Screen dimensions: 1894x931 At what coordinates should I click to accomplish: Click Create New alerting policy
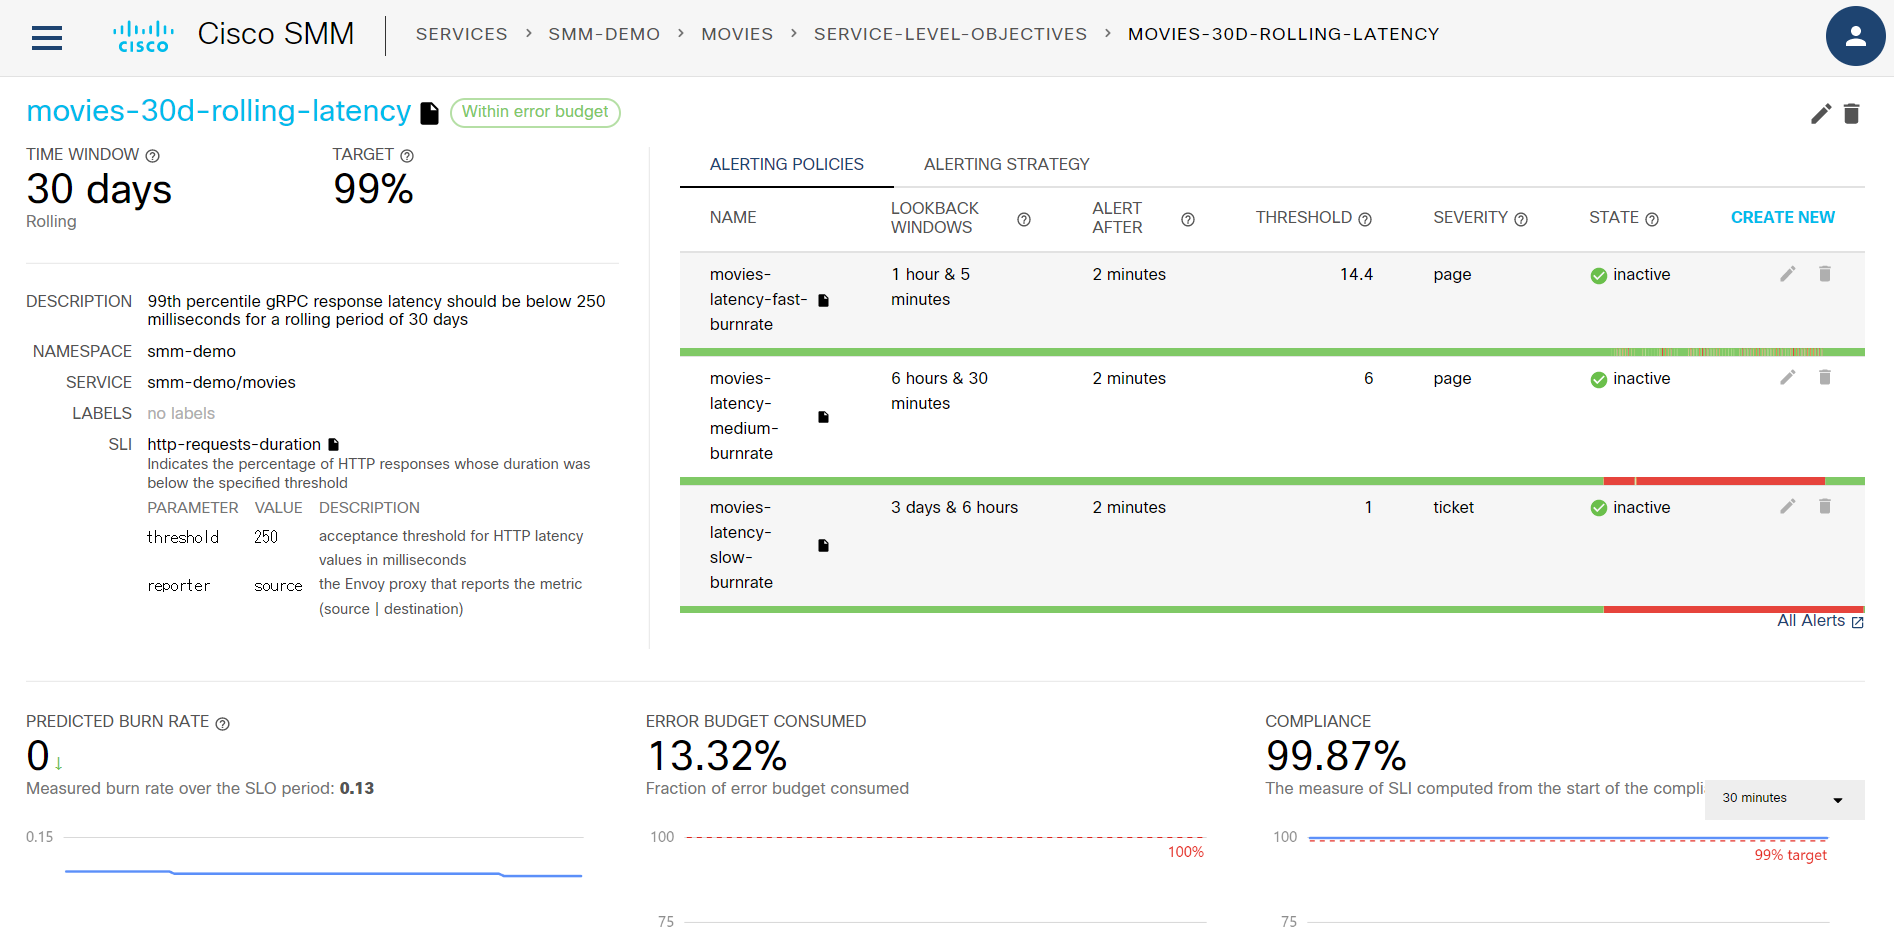(1782, 217)
